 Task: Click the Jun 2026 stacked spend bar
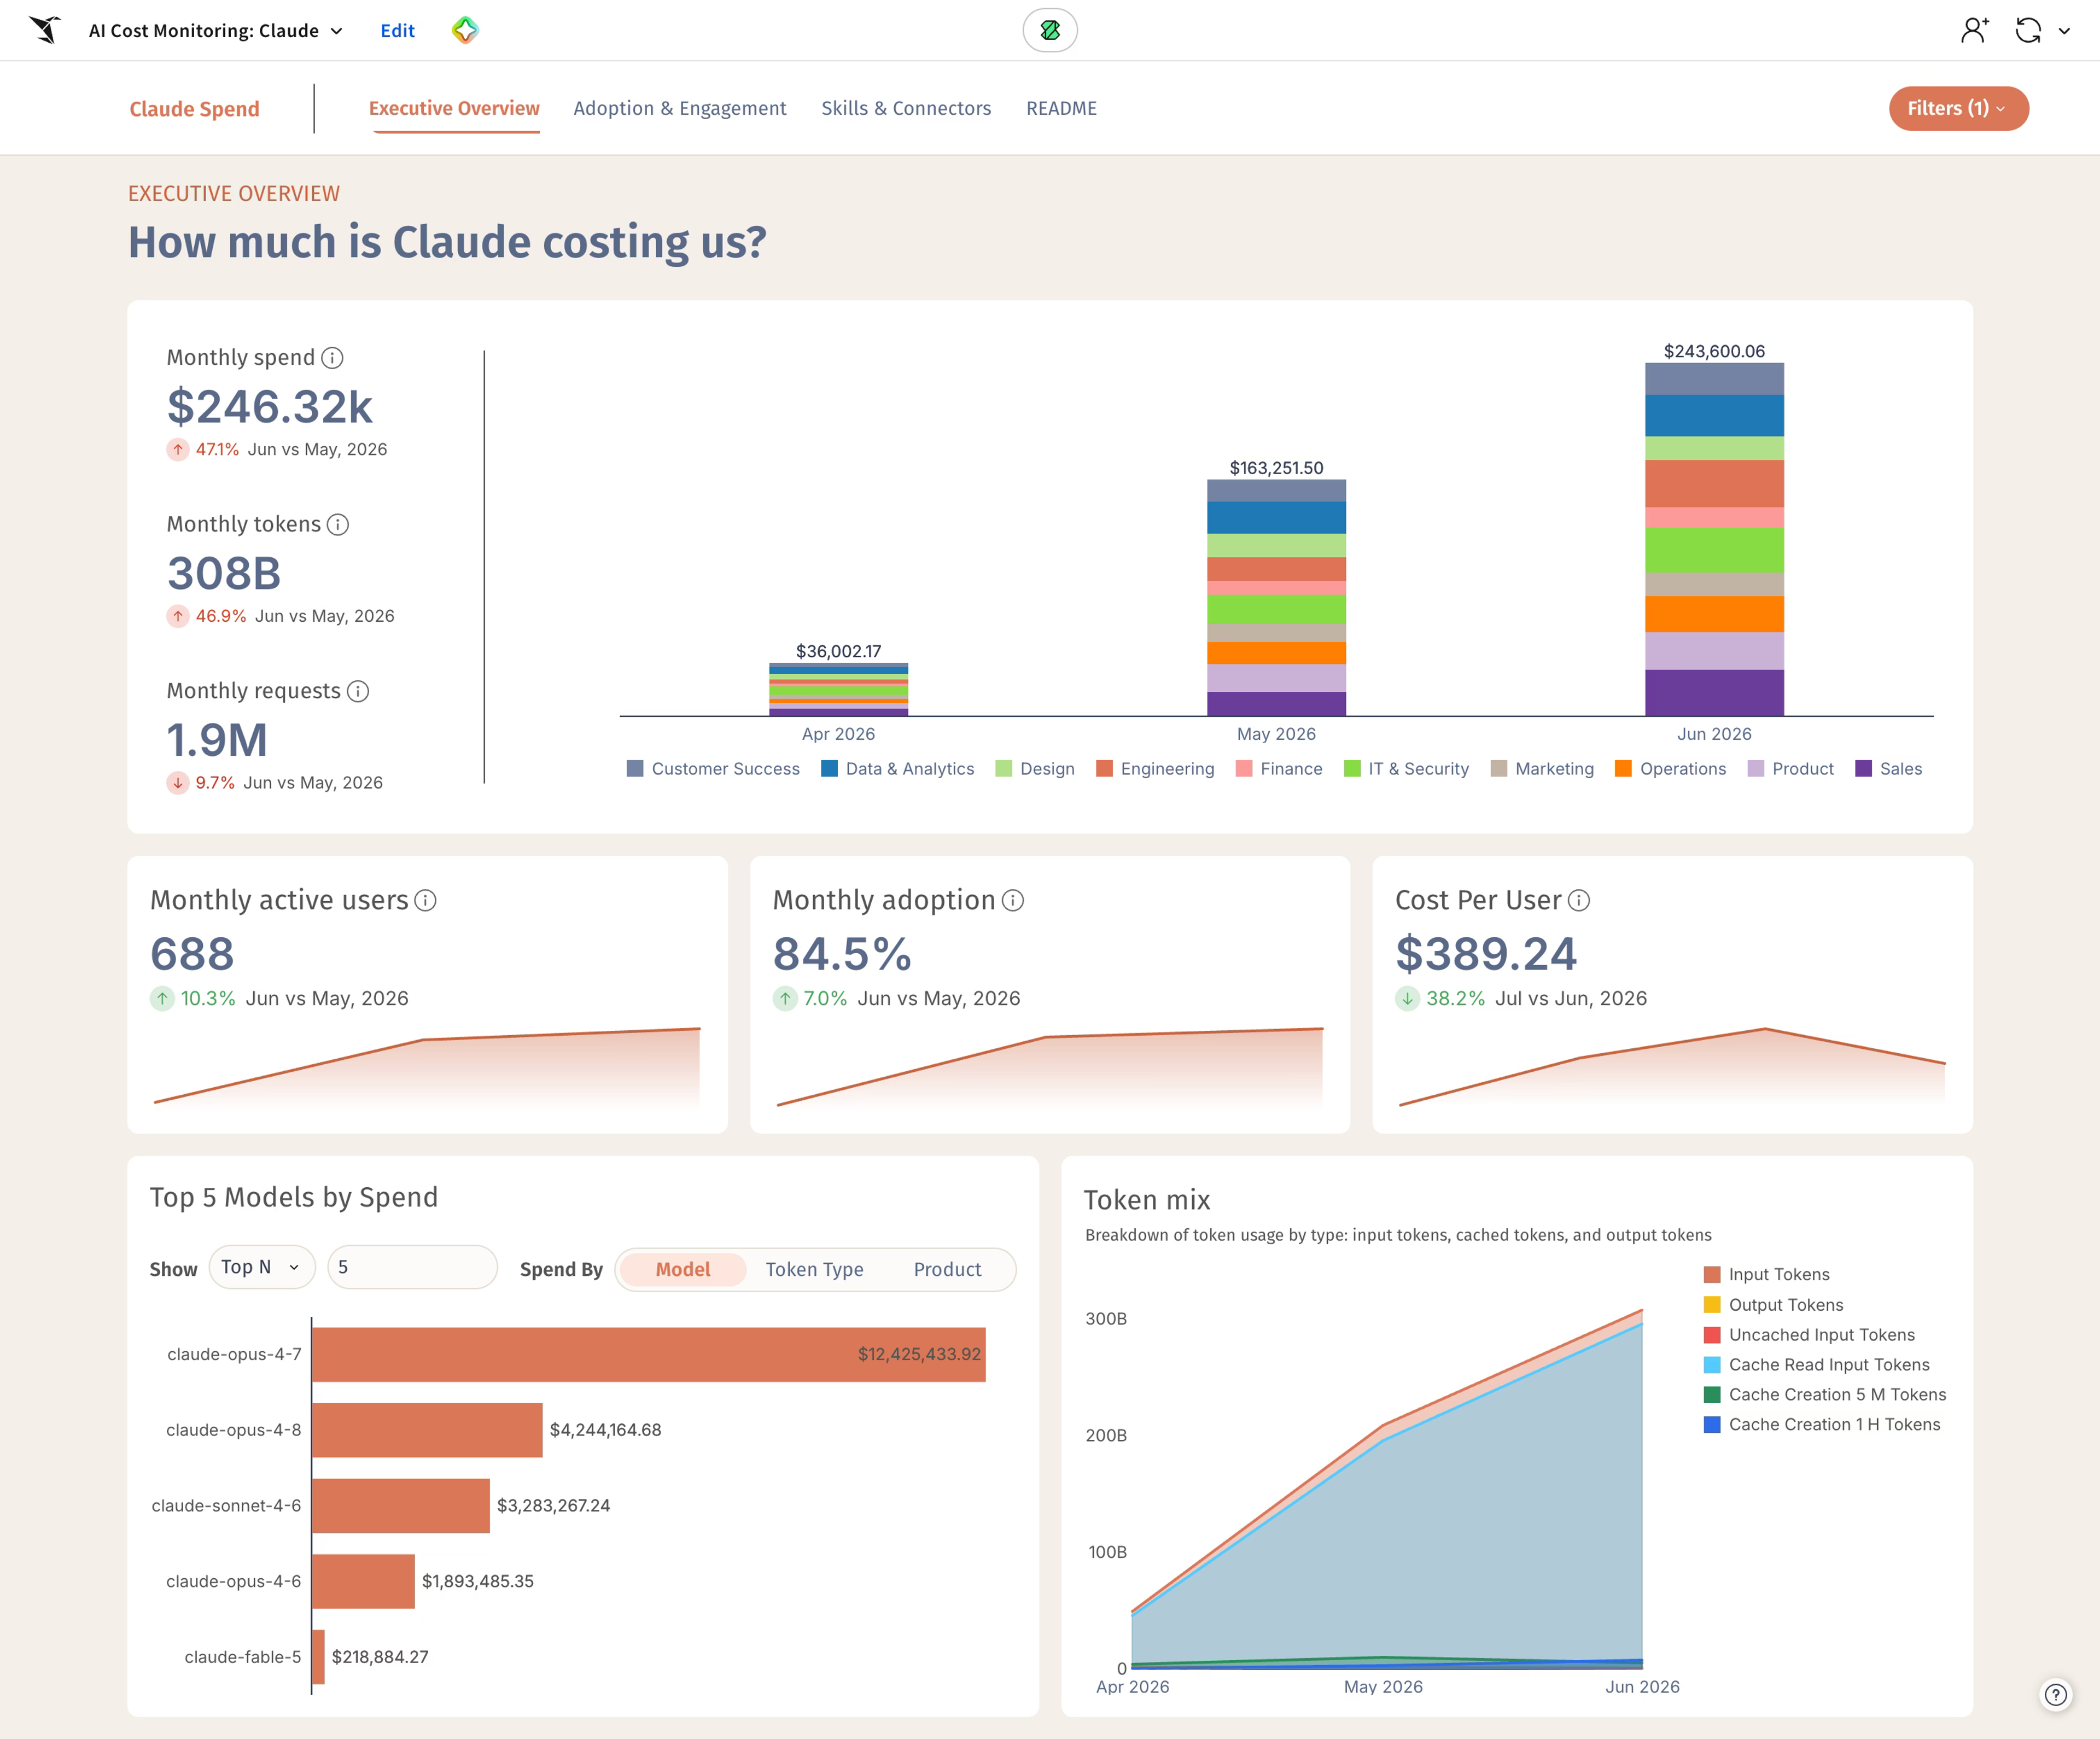(1714, 540)
